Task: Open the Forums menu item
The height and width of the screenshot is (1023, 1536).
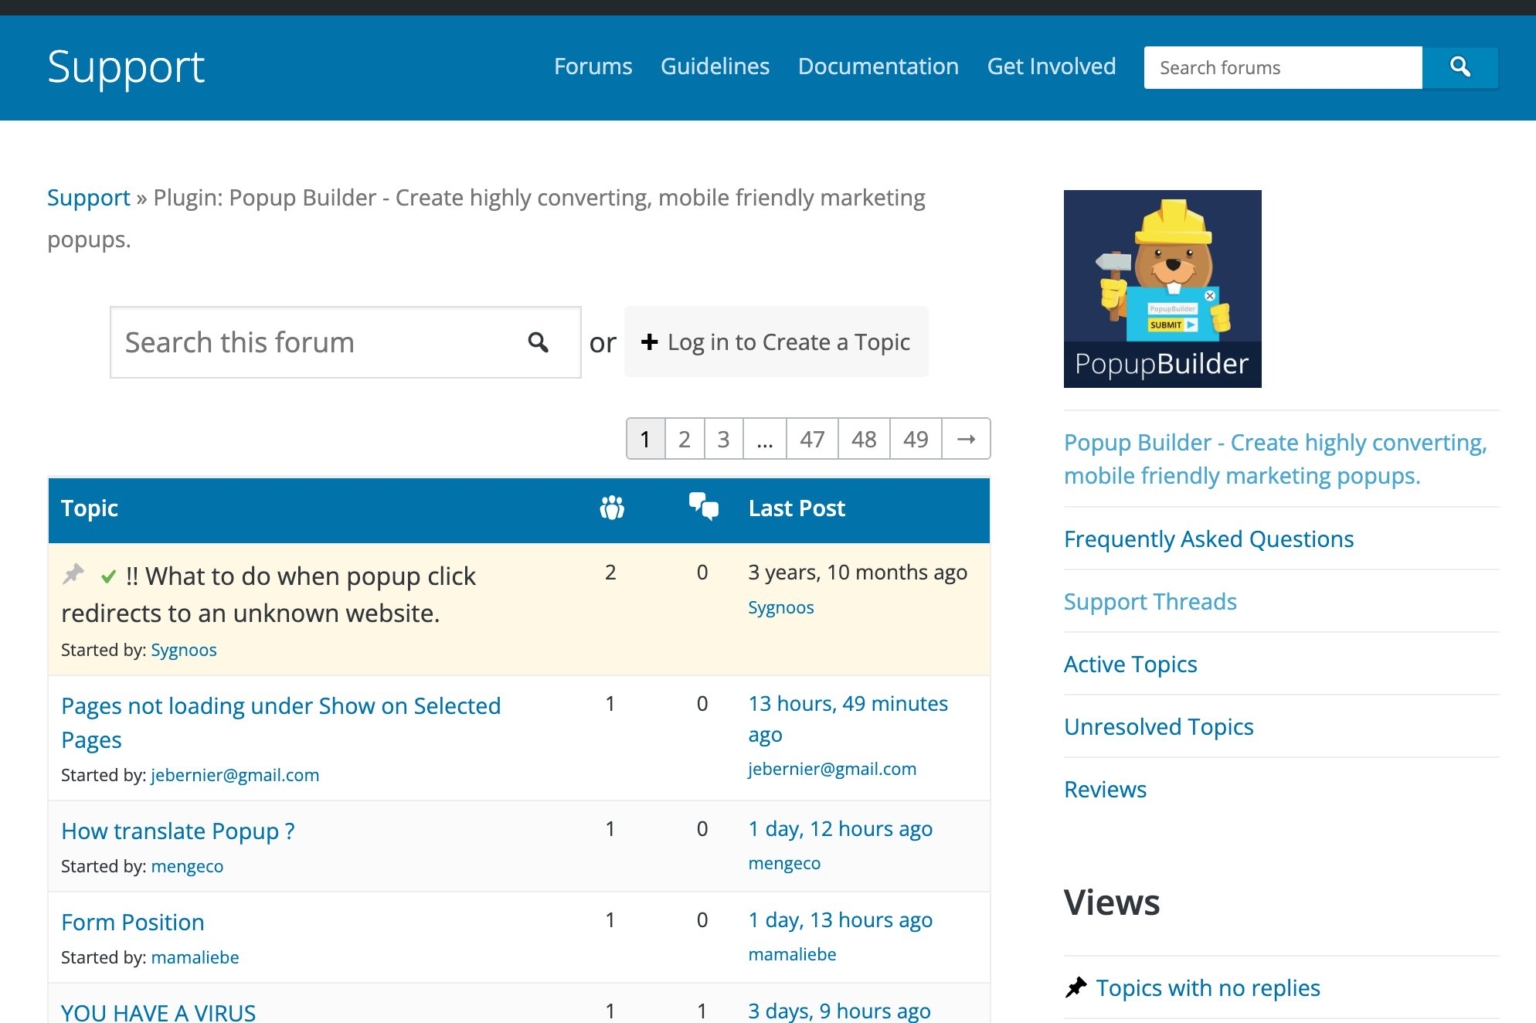Action: tap(593, 67)
